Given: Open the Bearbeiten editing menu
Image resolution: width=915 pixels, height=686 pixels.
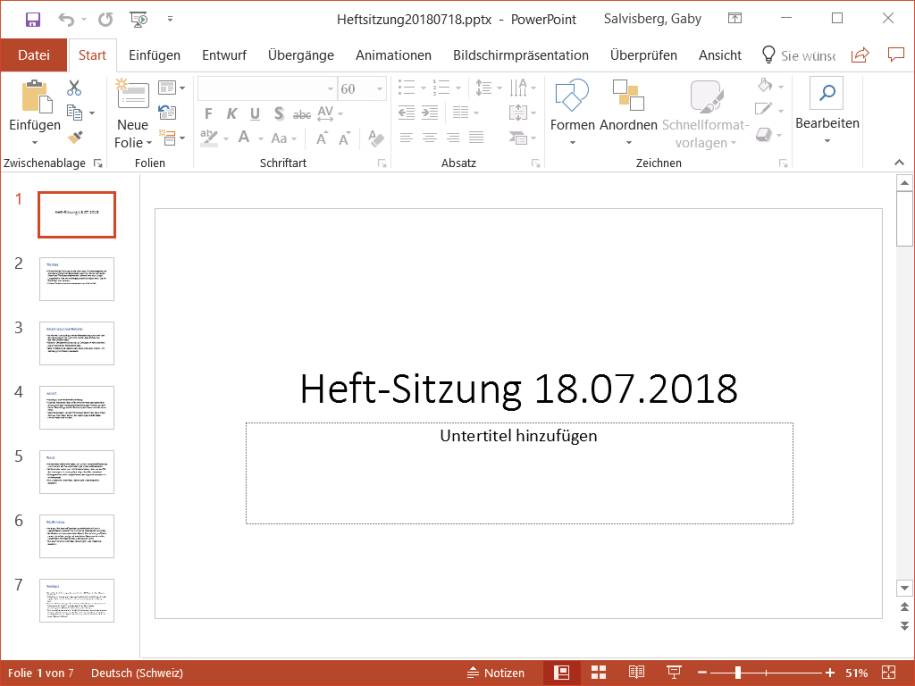Looking at the screenshot, I should click(x=827, y=111).
